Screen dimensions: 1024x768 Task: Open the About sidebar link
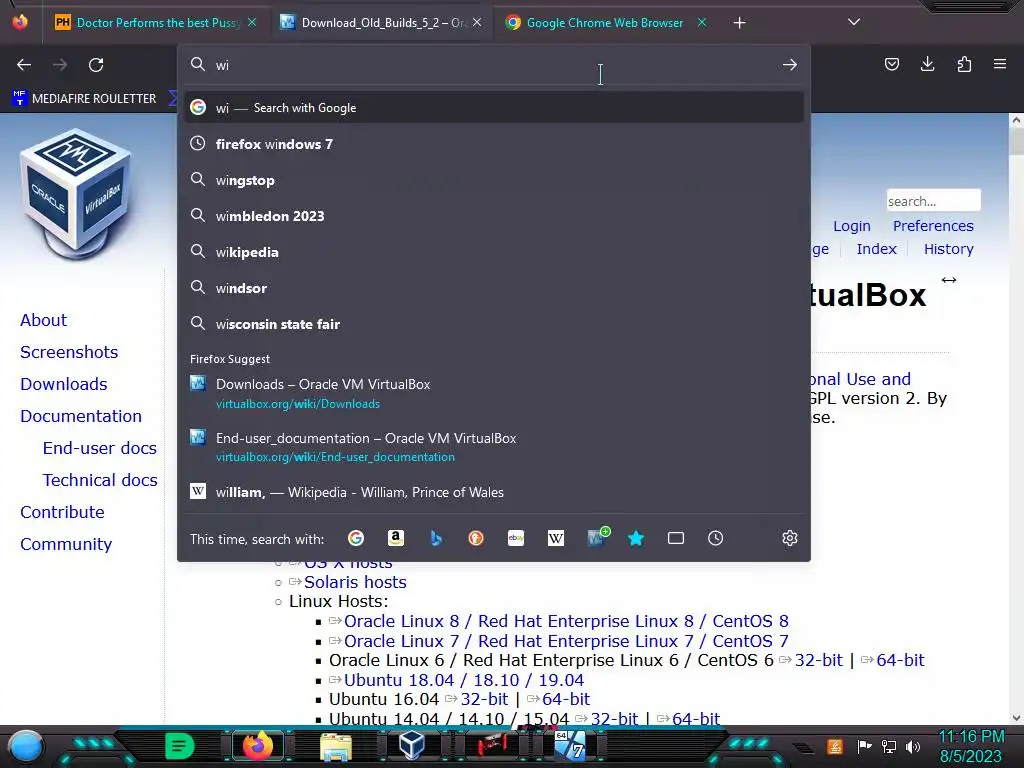pos(44,320)
